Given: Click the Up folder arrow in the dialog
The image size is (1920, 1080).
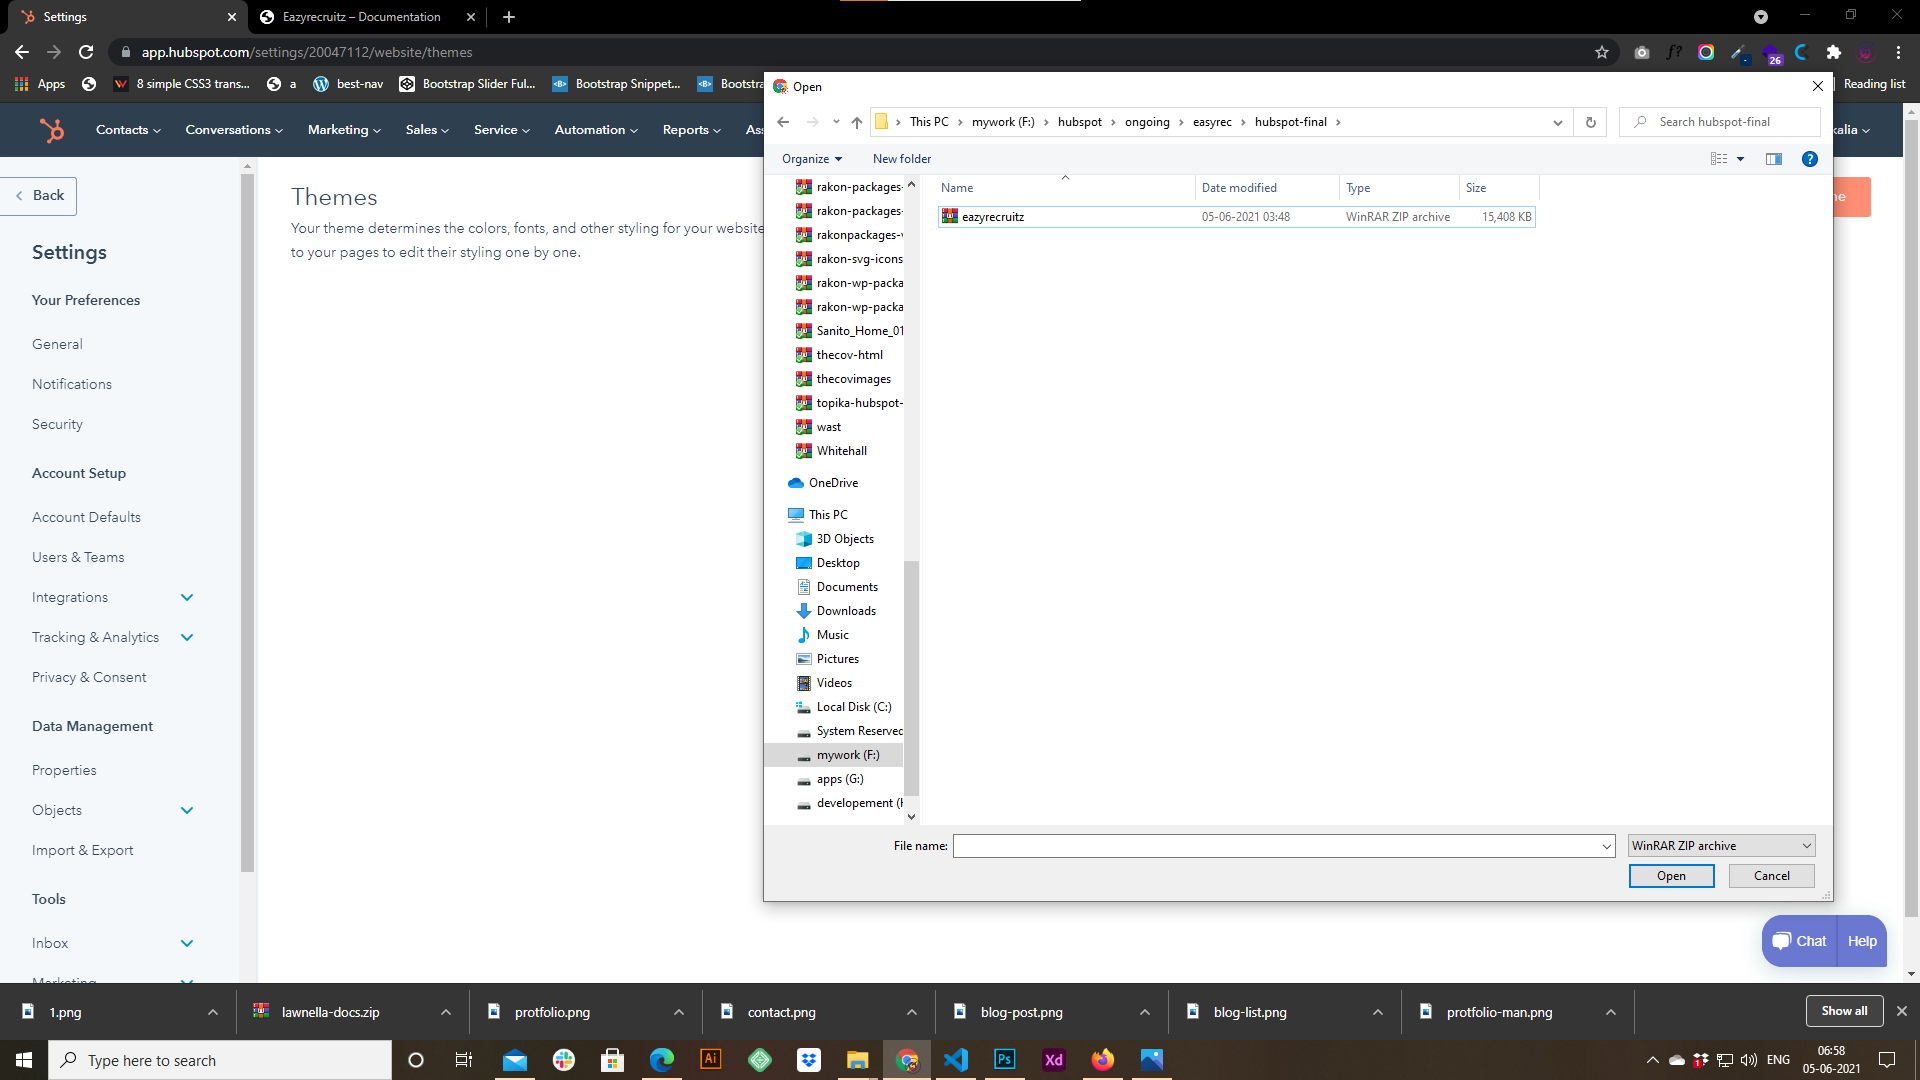Looking at the screenshot, I should 857,122.
